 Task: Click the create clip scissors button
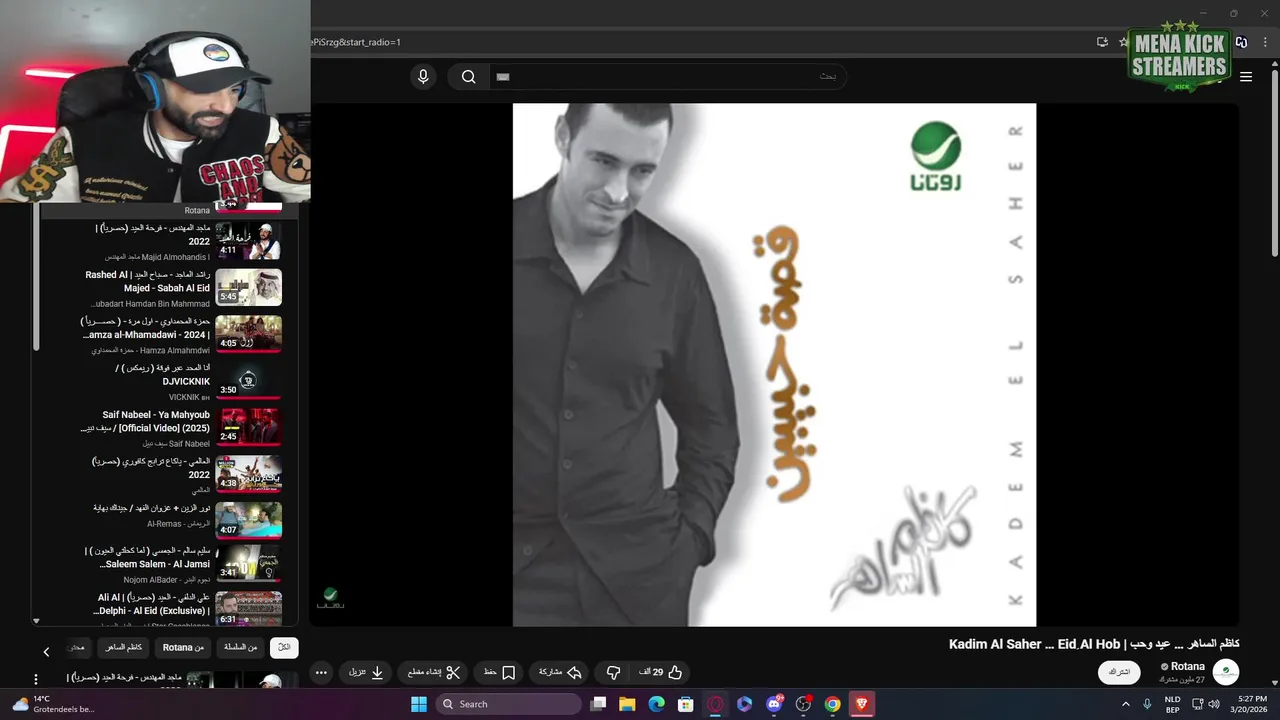(x=433, y=673)
